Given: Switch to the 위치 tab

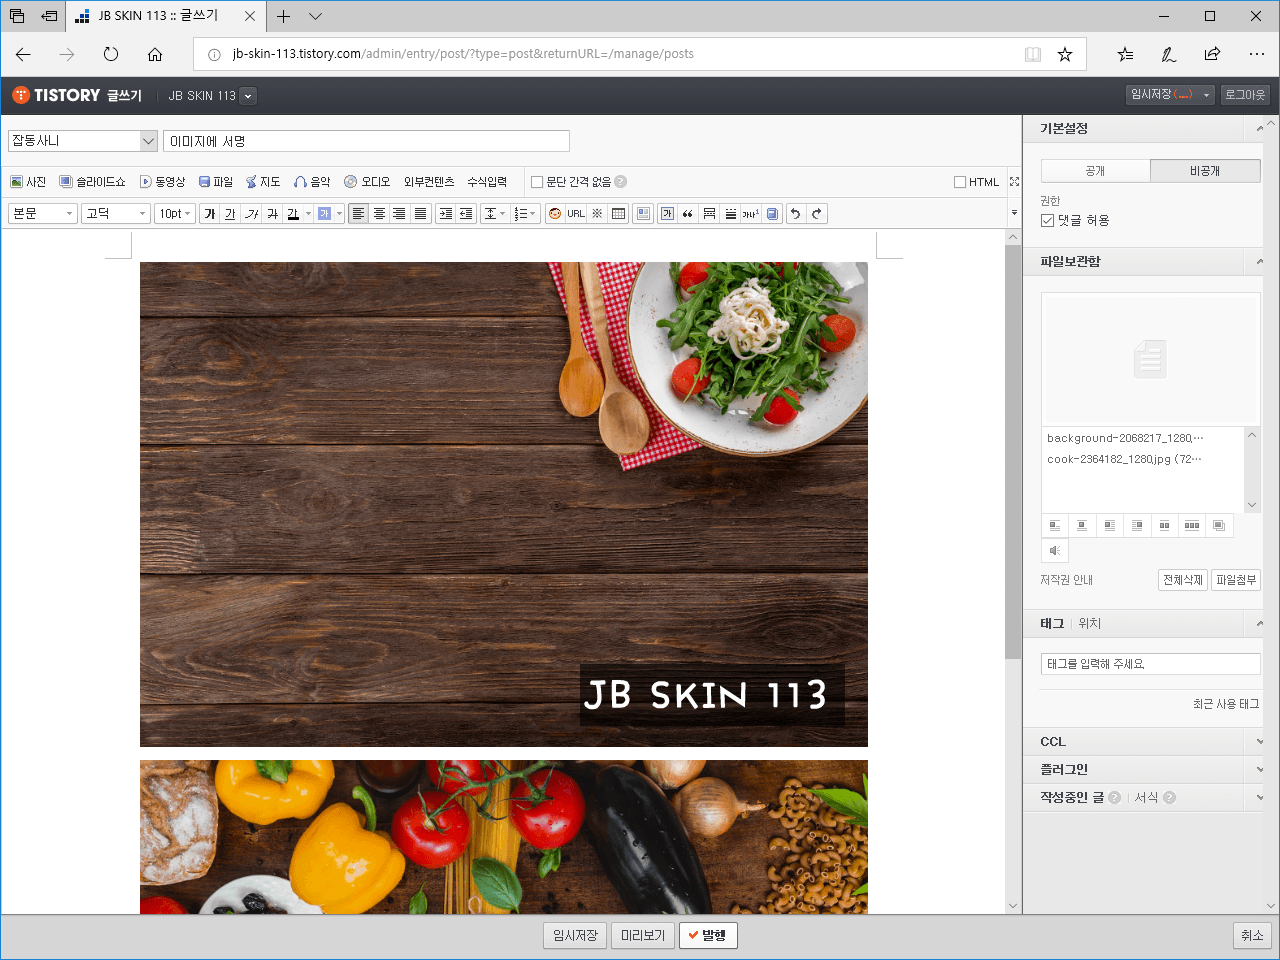Looking at the screenshot, I should coord(1089,624).
